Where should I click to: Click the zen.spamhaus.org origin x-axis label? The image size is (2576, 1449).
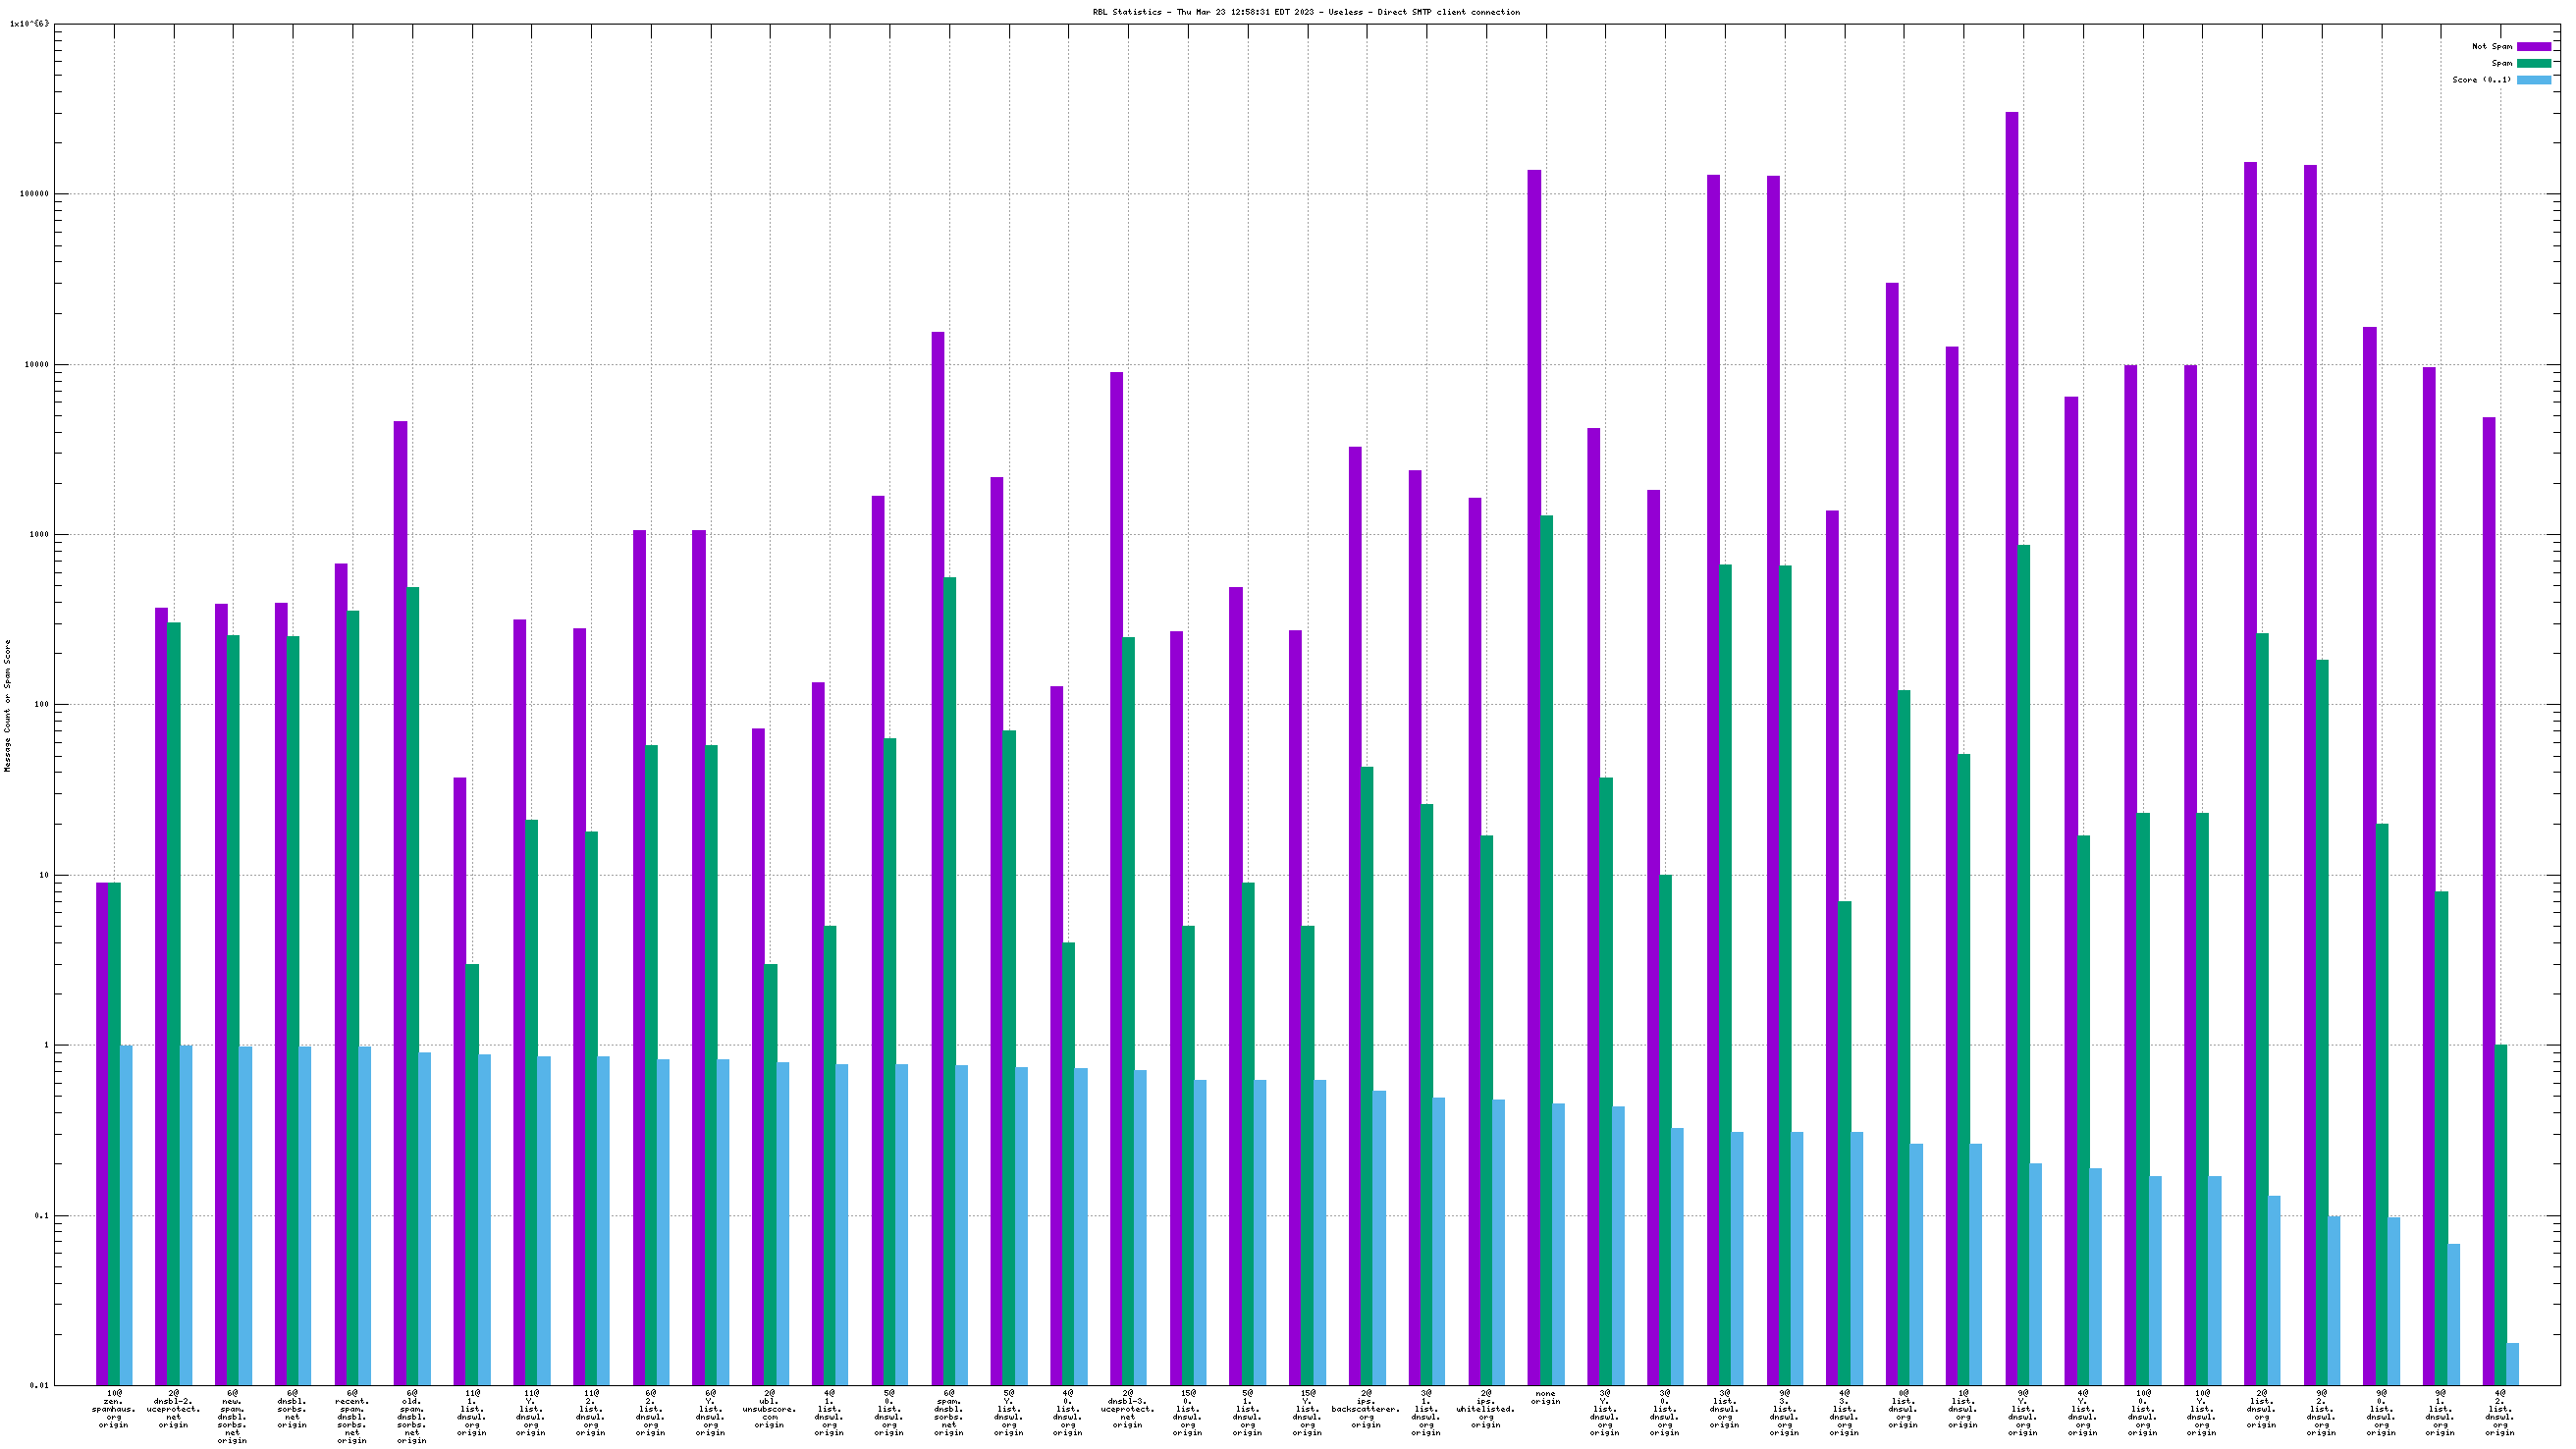pyautogui.click(x=114, y=1408)
